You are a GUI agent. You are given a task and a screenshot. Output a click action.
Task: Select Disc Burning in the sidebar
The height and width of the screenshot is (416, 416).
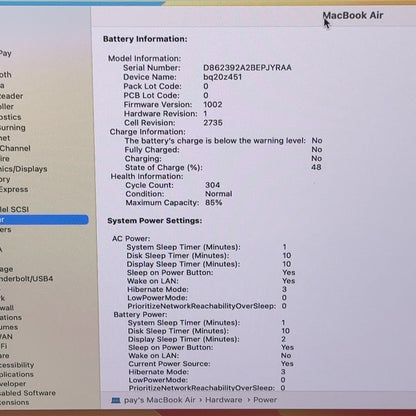tap(13, 128)
